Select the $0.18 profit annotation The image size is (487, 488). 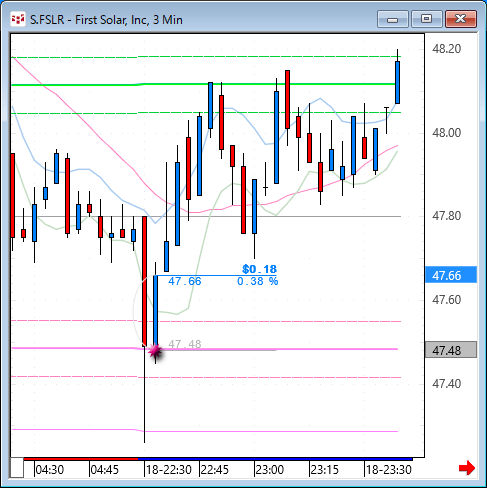[259, 269]
